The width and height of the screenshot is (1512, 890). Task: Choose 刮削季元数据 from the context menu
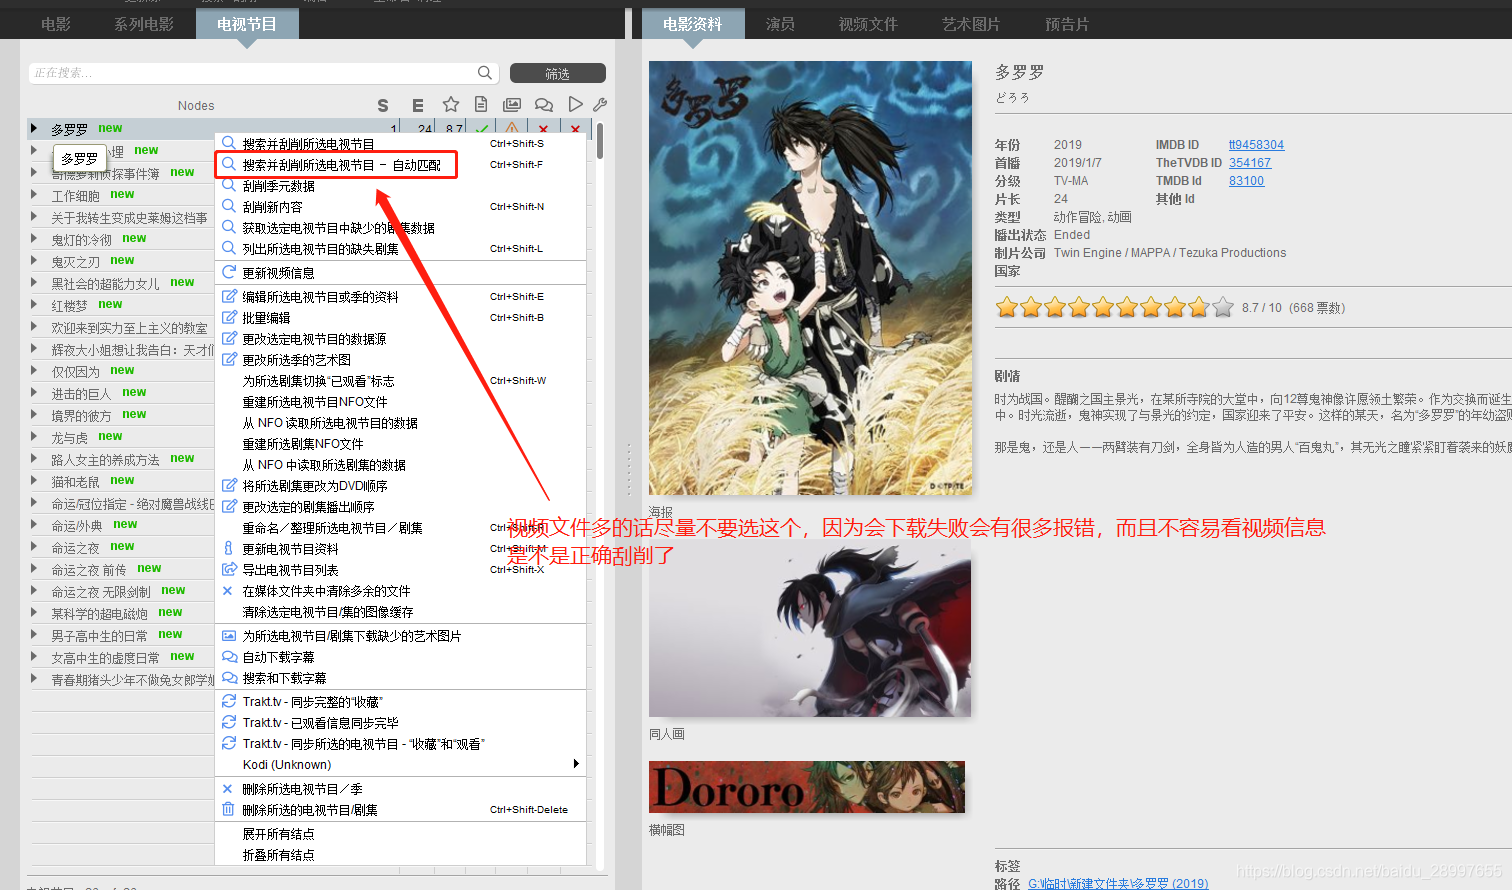(x=278, y=186)
